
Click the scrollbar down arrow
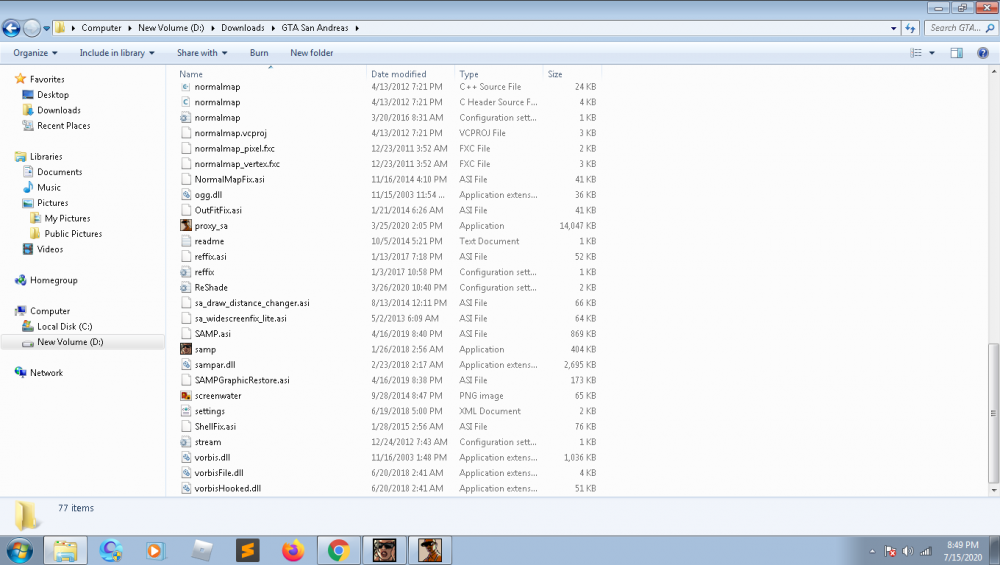pyautogui.click(x=994, y=490)
